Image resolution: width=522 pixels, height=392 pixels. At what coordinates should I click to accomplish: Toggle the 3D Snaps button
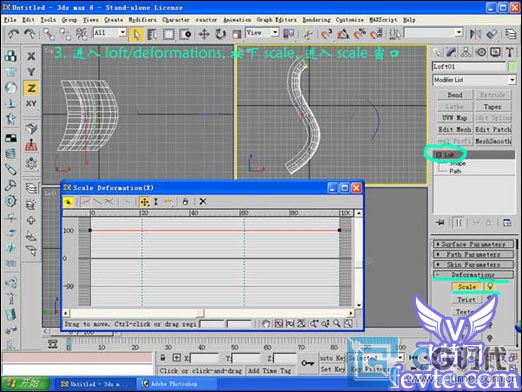click(326, 34)
